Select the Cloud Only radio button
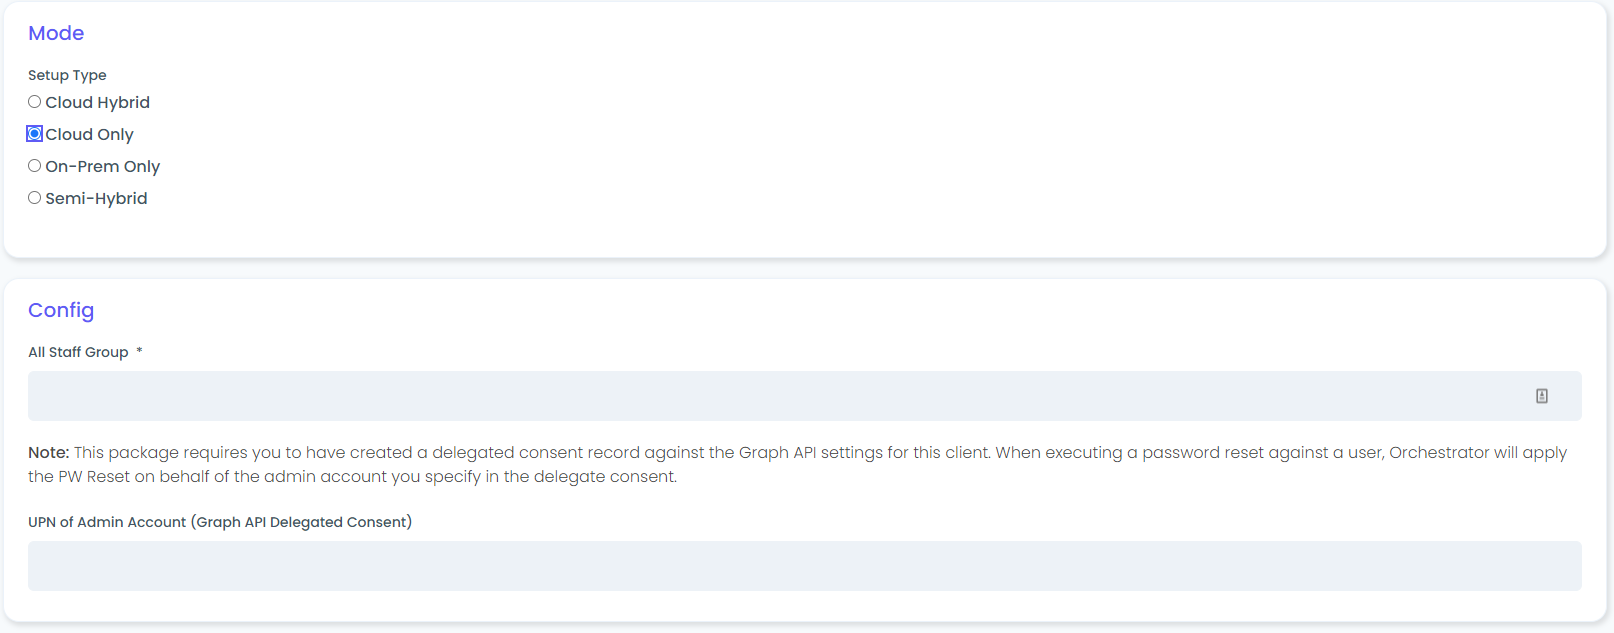Screen dimensions: 1614x633 click(35, 134)
